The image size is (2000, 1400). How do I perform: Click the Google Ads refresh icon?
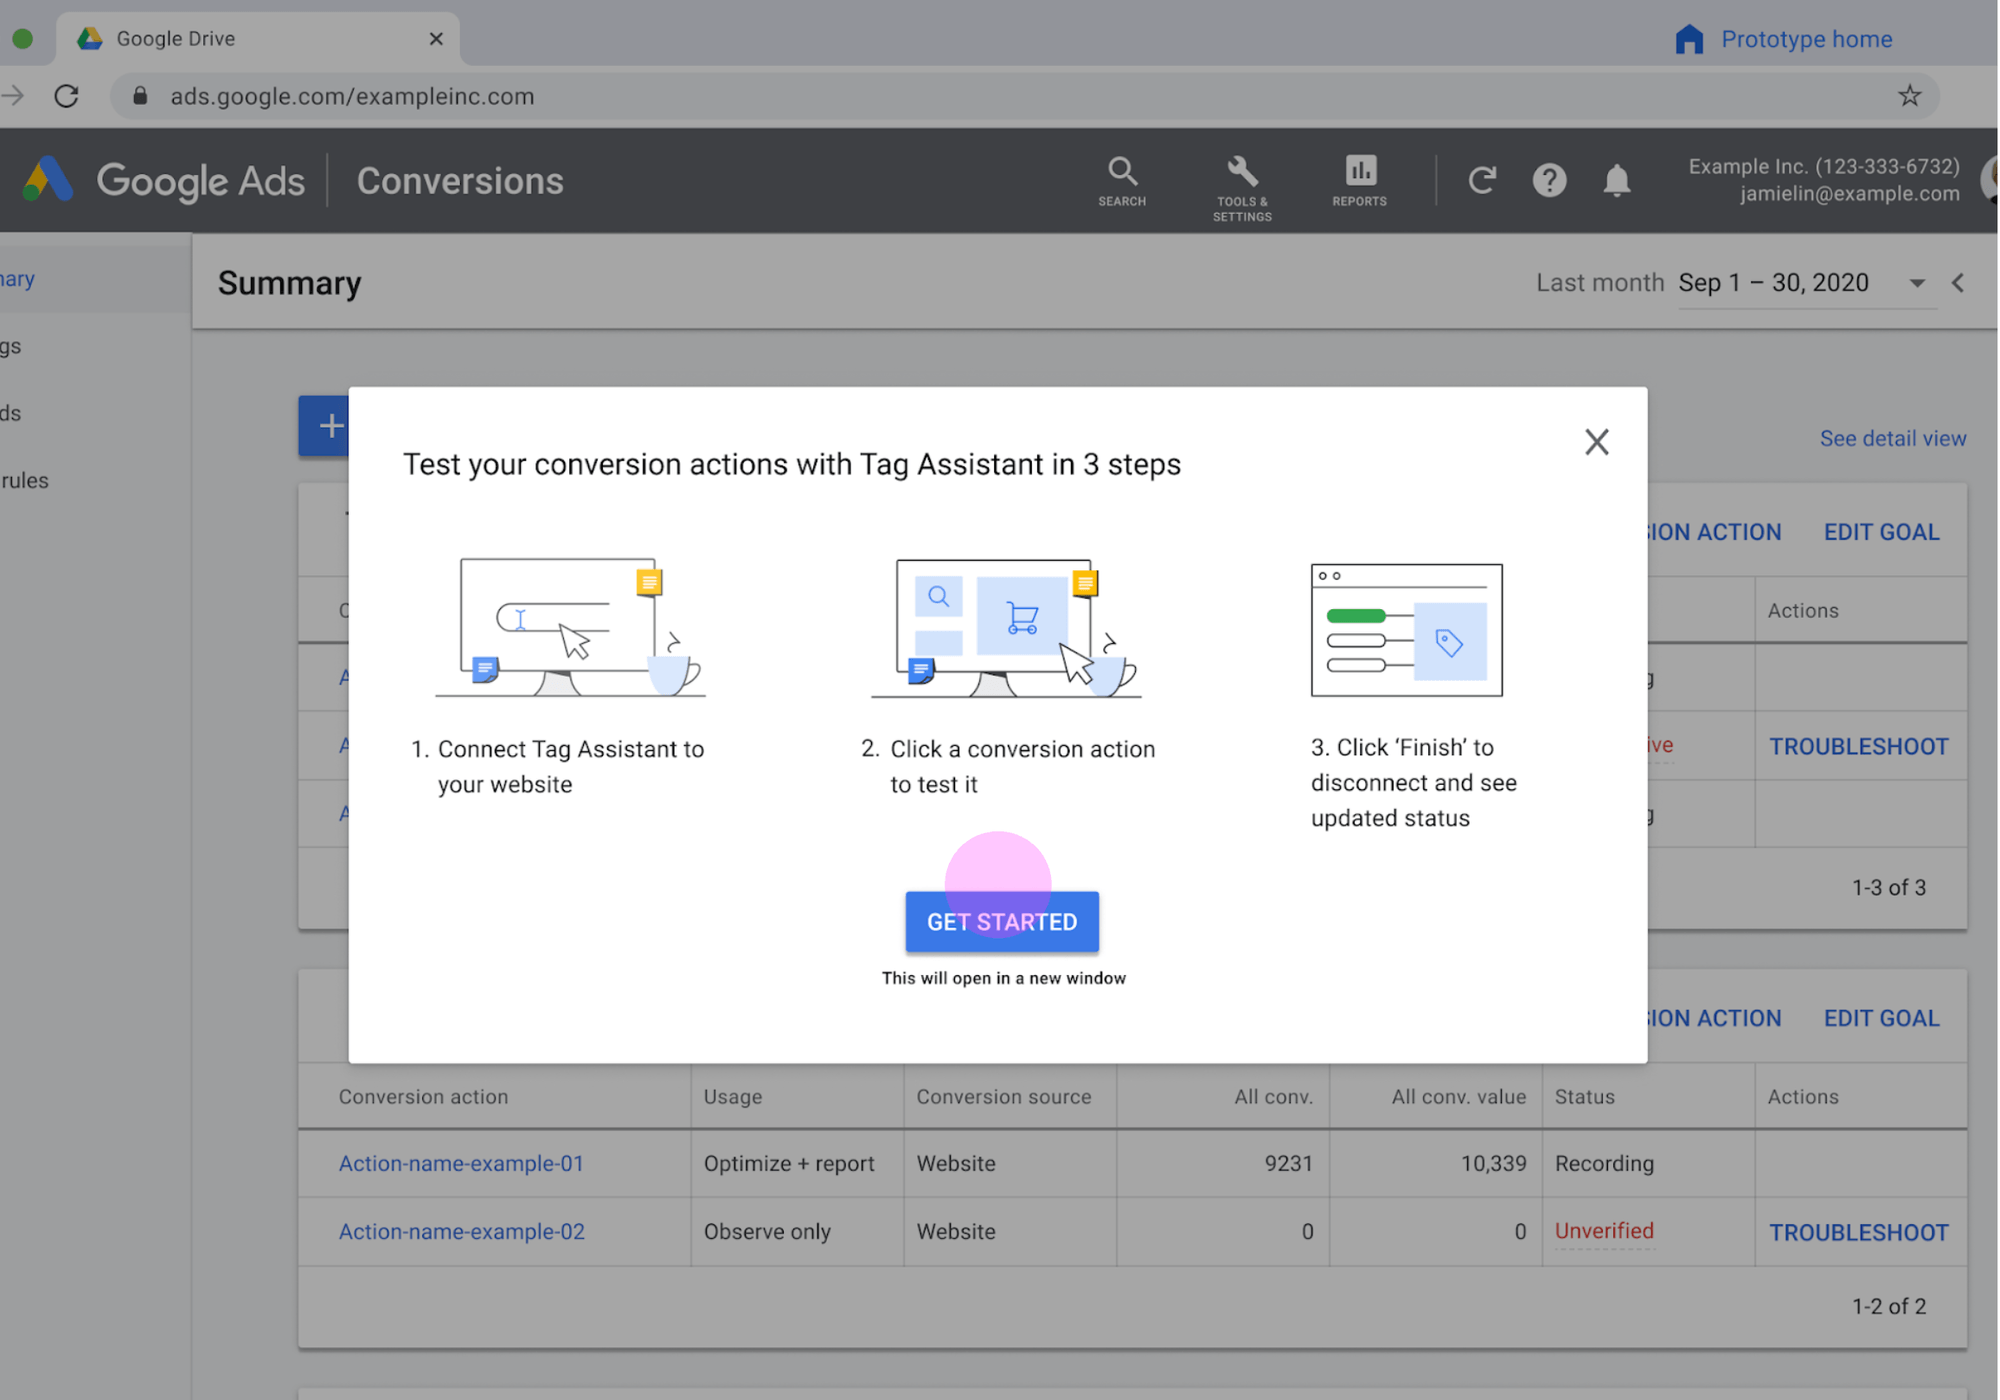(1482, 181)
